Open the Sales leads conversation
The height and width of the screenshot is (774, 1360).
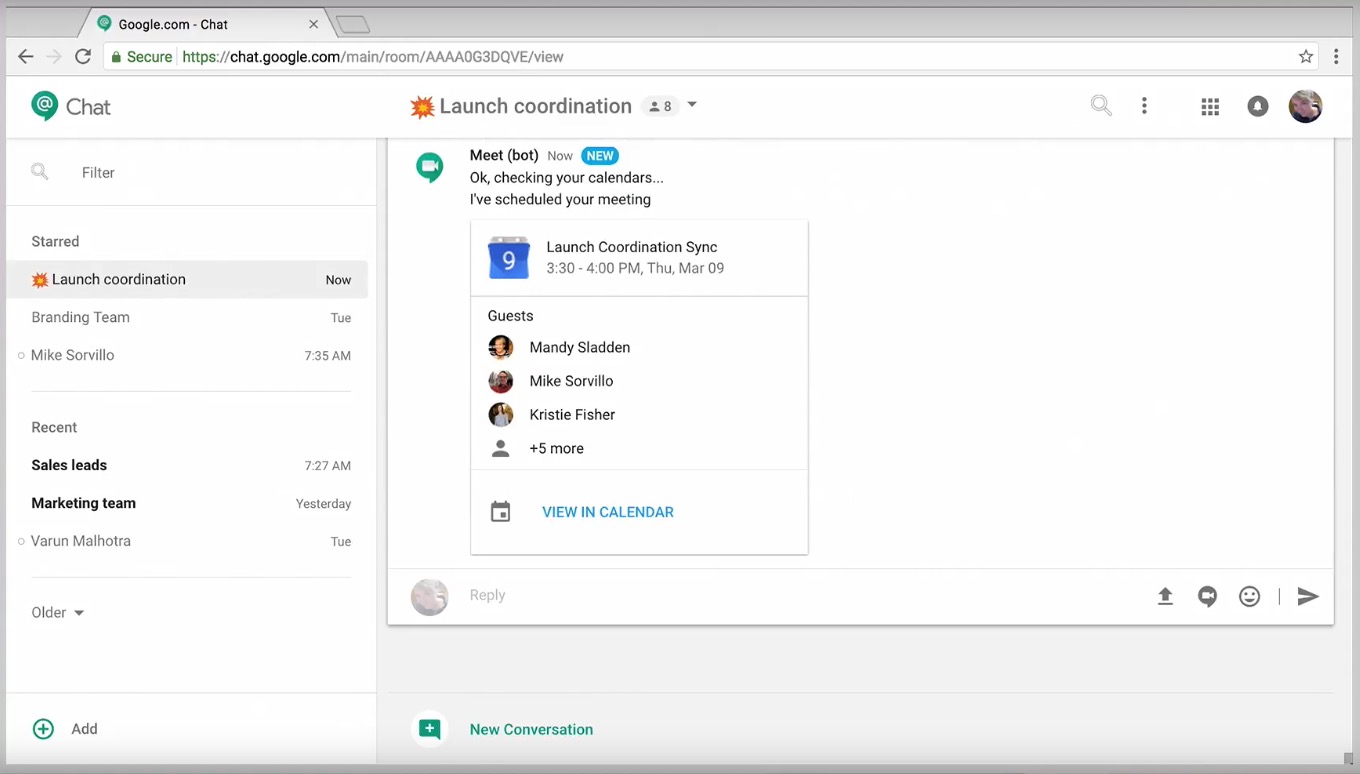click(x=191, y=465)
